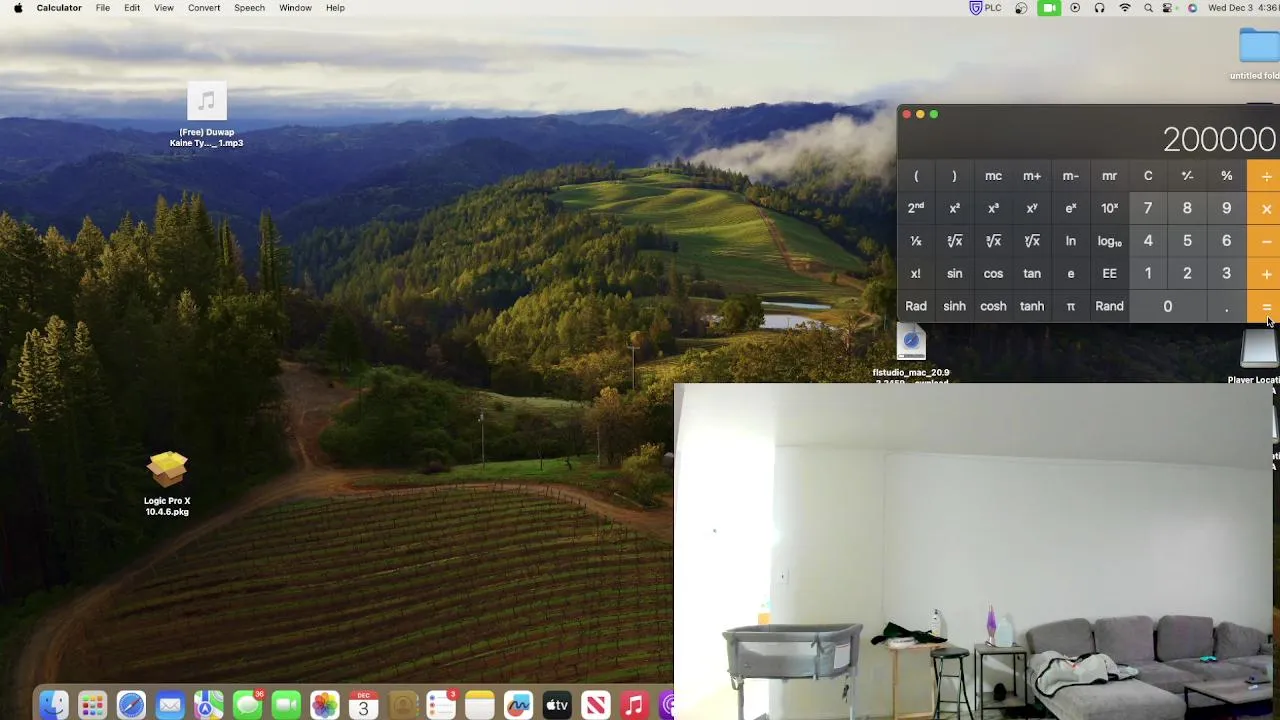The image size is (1280, 720).
Task: Click the digit 6 key
Action: coord(1226,241)
